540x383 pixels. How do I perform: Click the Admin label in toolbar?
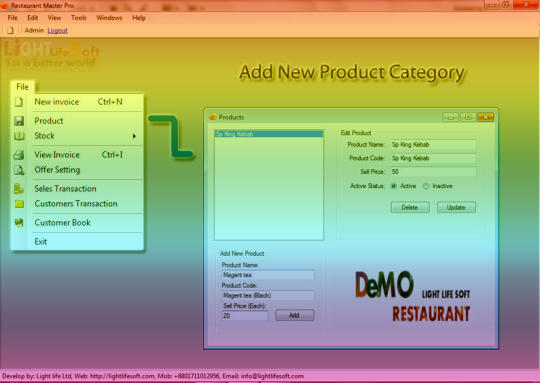coord(34,30)
